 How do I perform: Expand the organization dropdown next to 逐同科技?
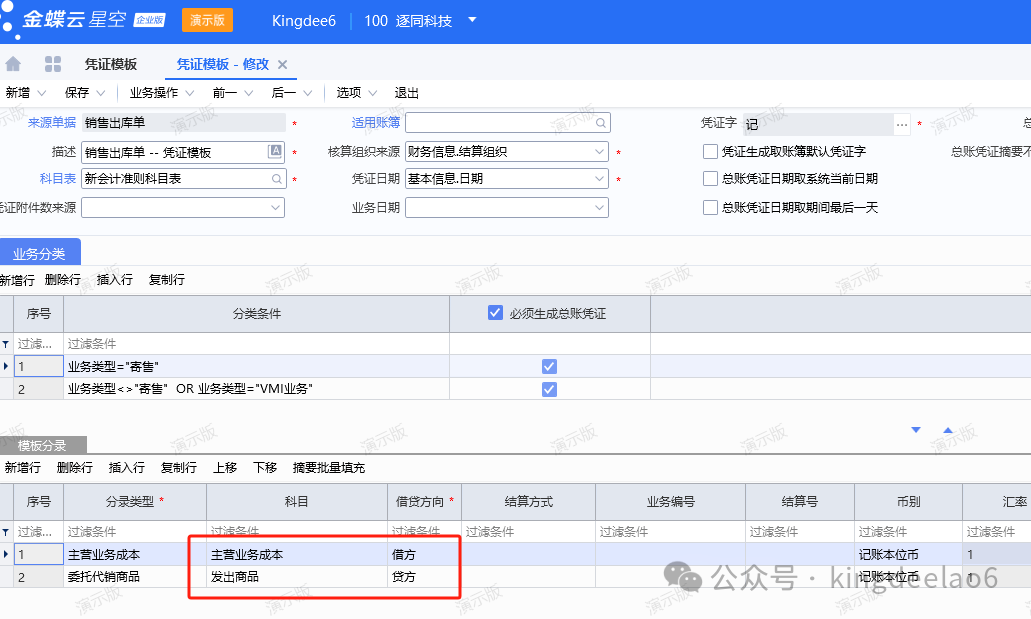click(472, 20)
